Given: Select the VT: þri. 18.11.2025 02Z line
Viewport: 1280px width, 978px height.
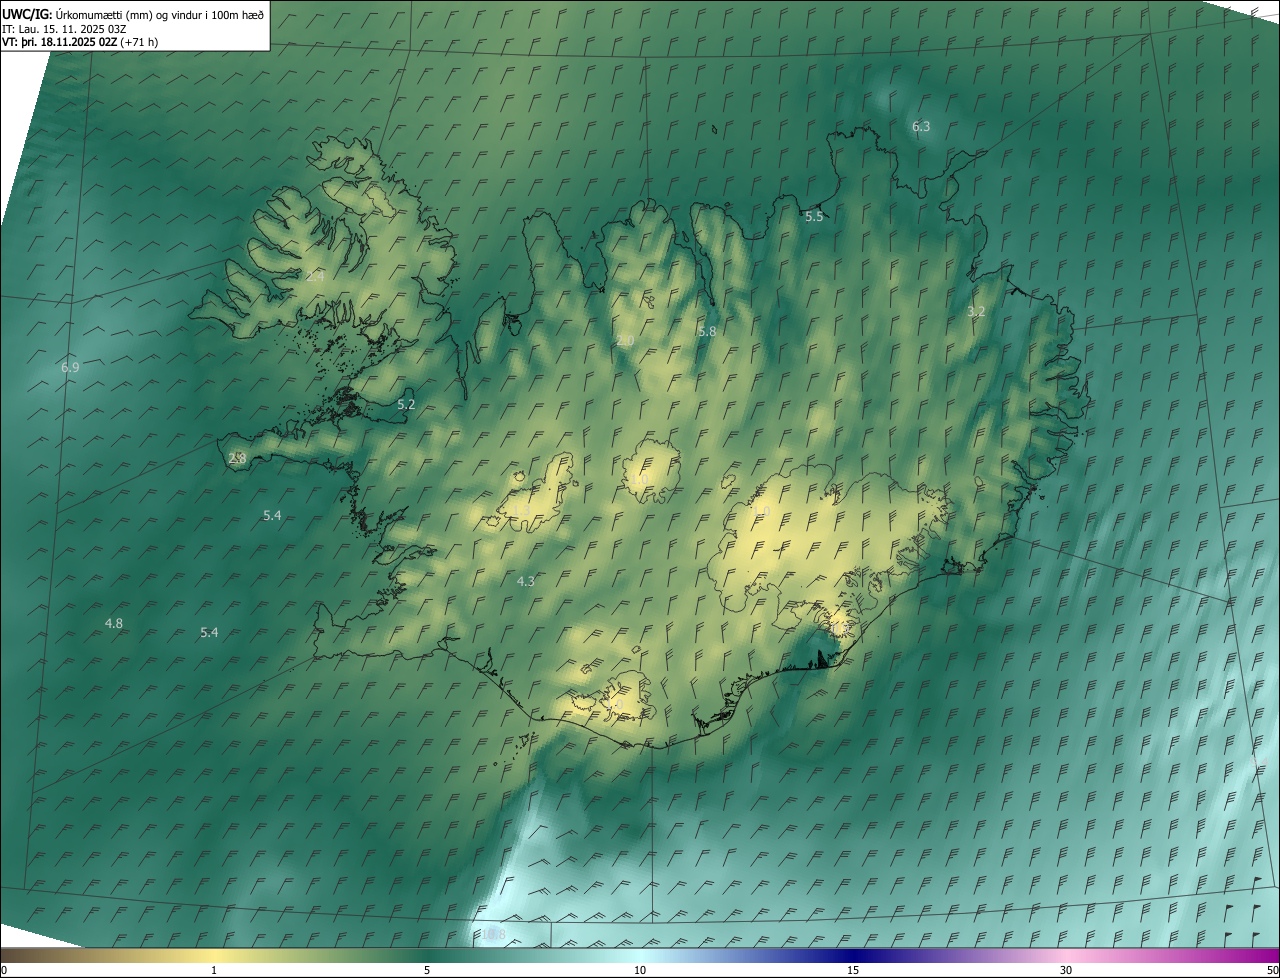Looking at the screenshot, I should pyautogui.click(x=80, y=42).
